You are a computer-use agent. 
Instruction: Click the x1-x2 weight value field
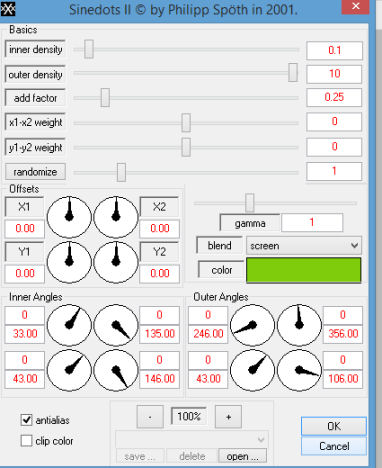click(x=334, y=122)
